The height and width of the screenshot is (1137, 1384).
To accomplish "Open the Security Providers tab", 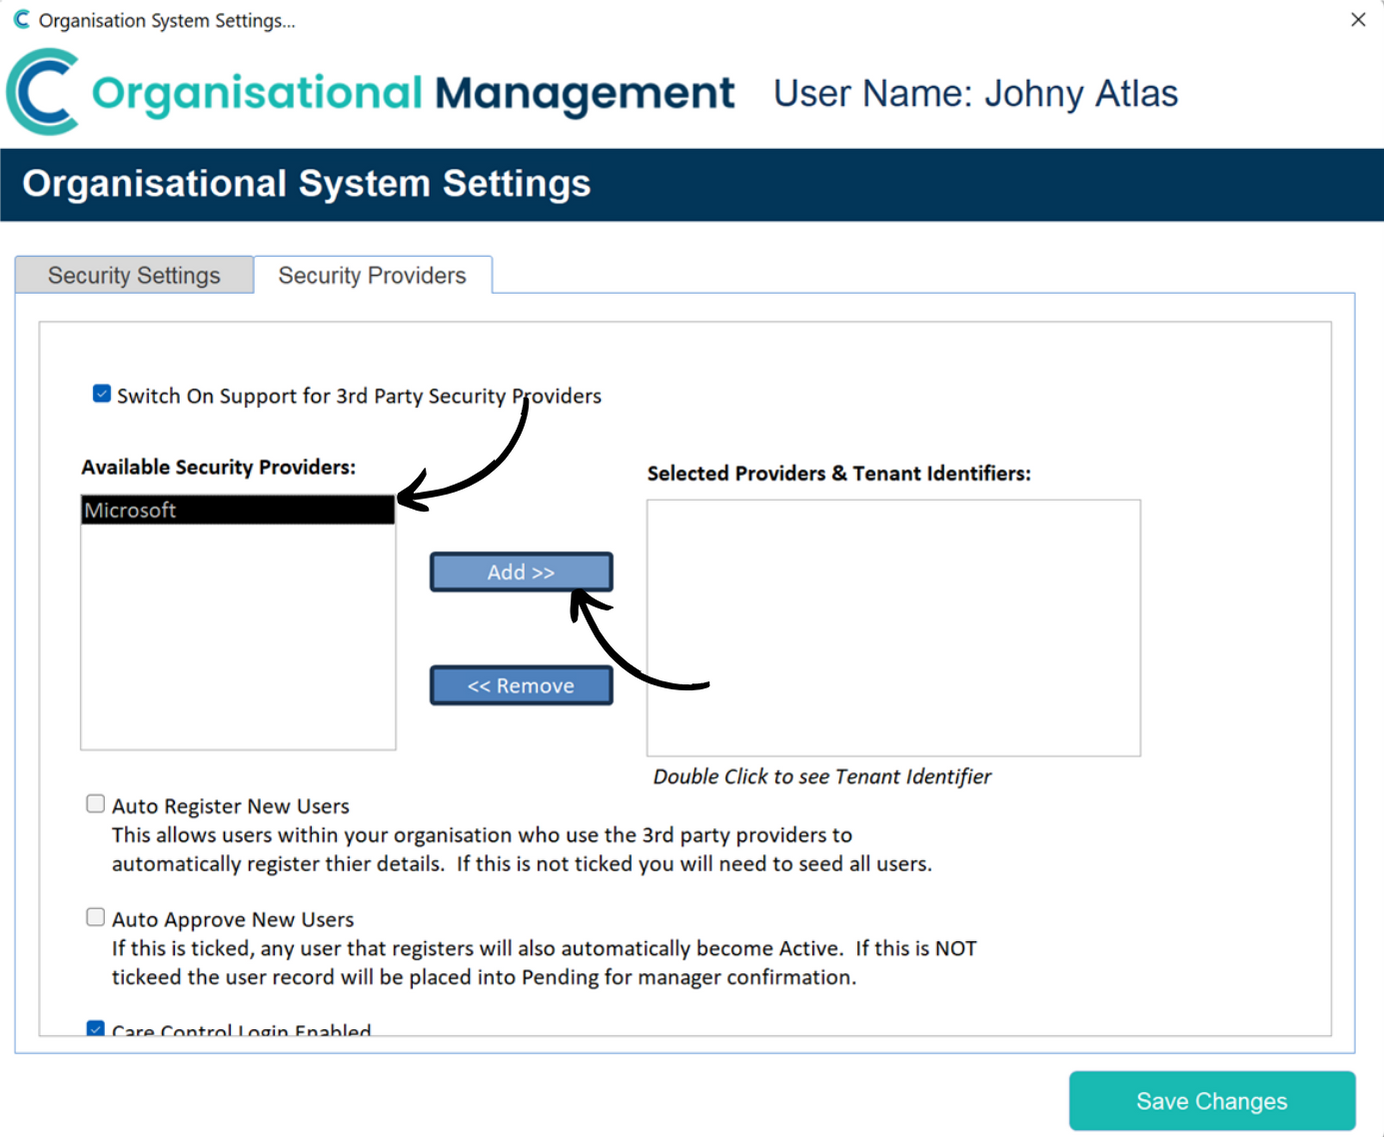I will point(372,275).
